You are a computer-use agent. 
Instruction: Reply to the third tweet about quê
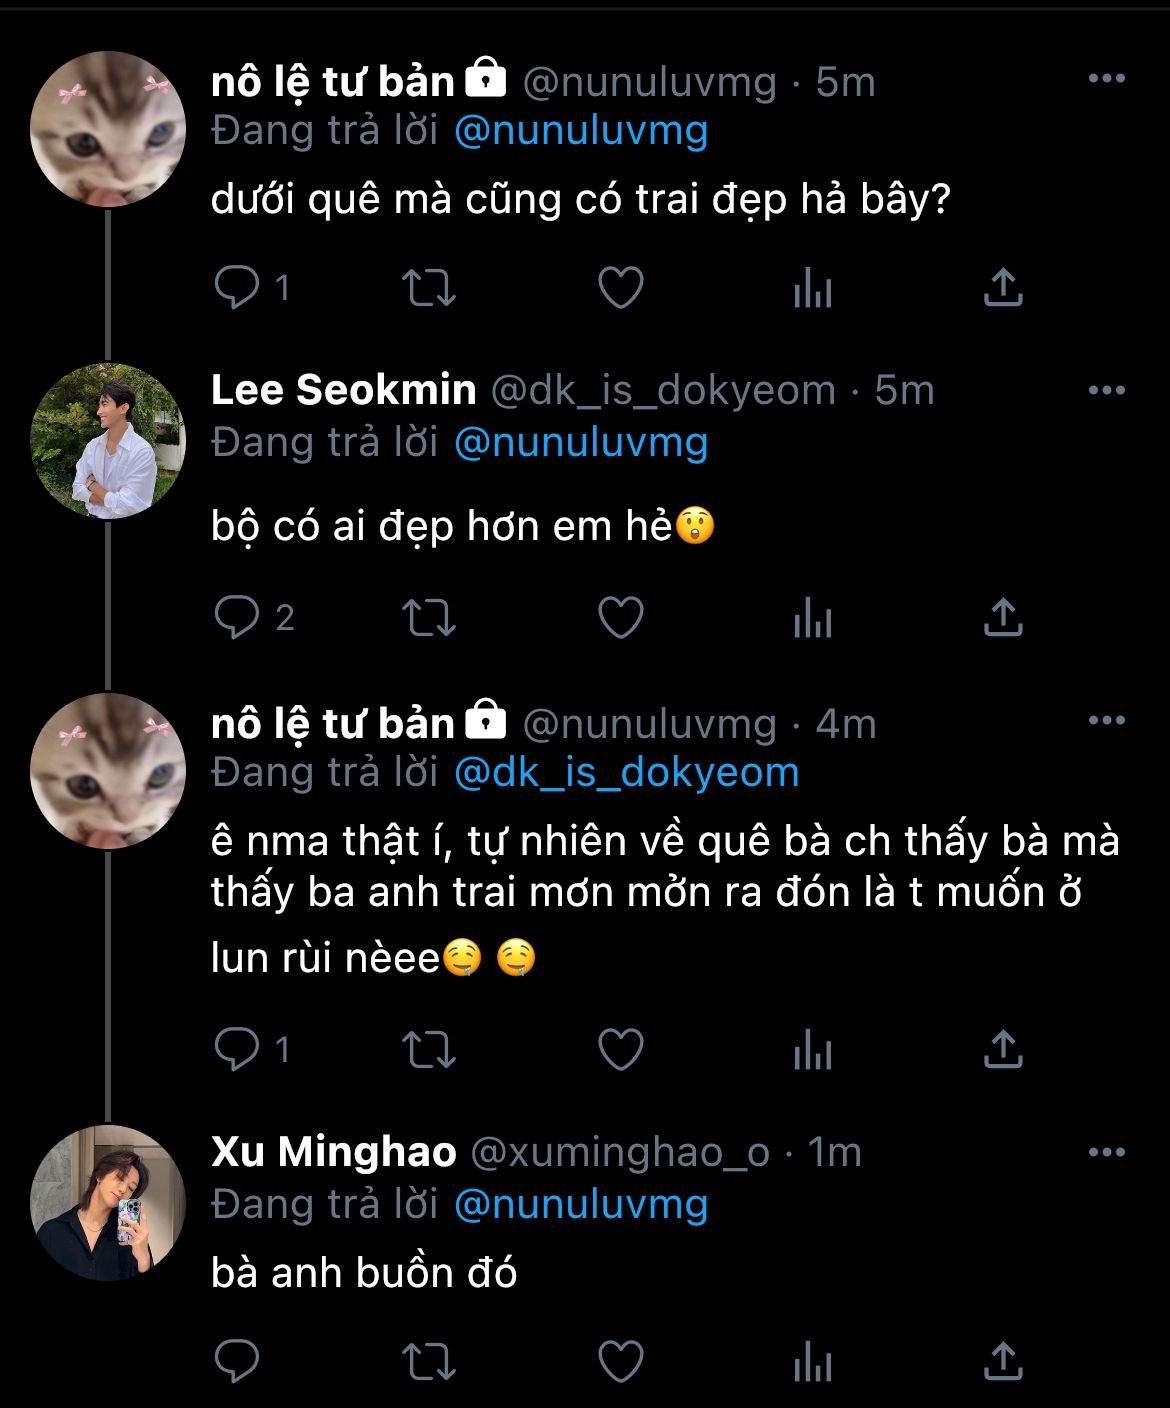coord(237,1049)
